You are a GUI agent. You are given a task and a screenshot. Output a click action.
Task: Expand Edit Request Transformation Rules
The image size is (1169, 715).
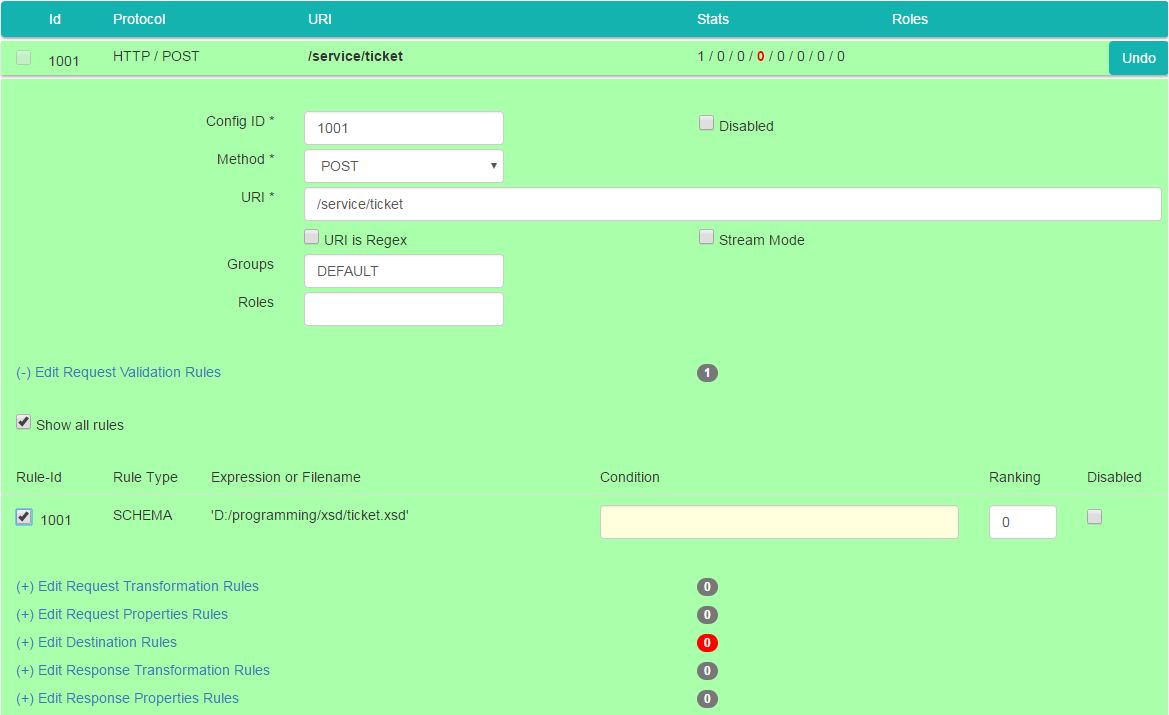point(137,587)
